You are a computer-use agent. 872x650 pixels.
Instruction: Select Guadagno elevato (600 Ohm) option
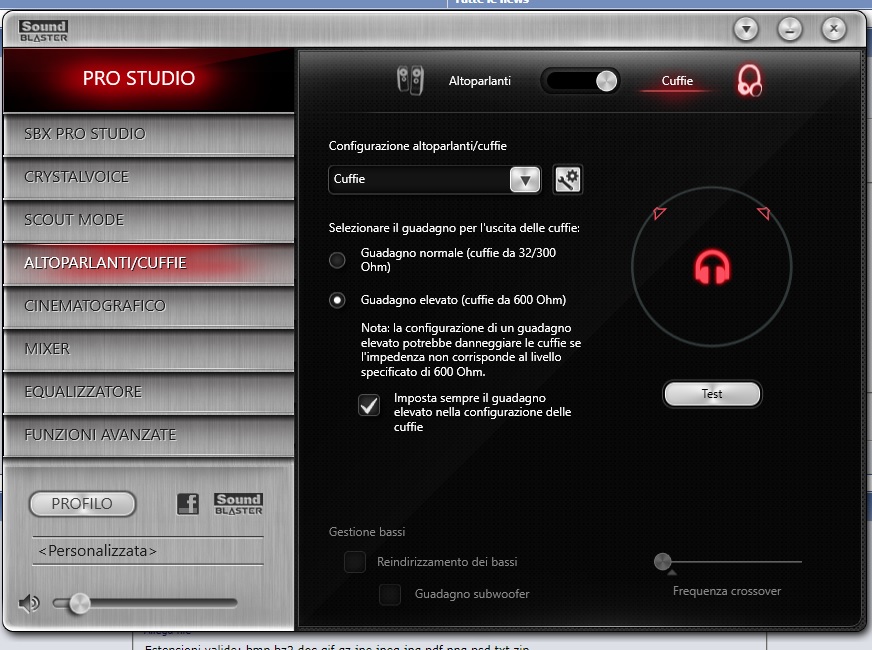click(x=337, y=300)
